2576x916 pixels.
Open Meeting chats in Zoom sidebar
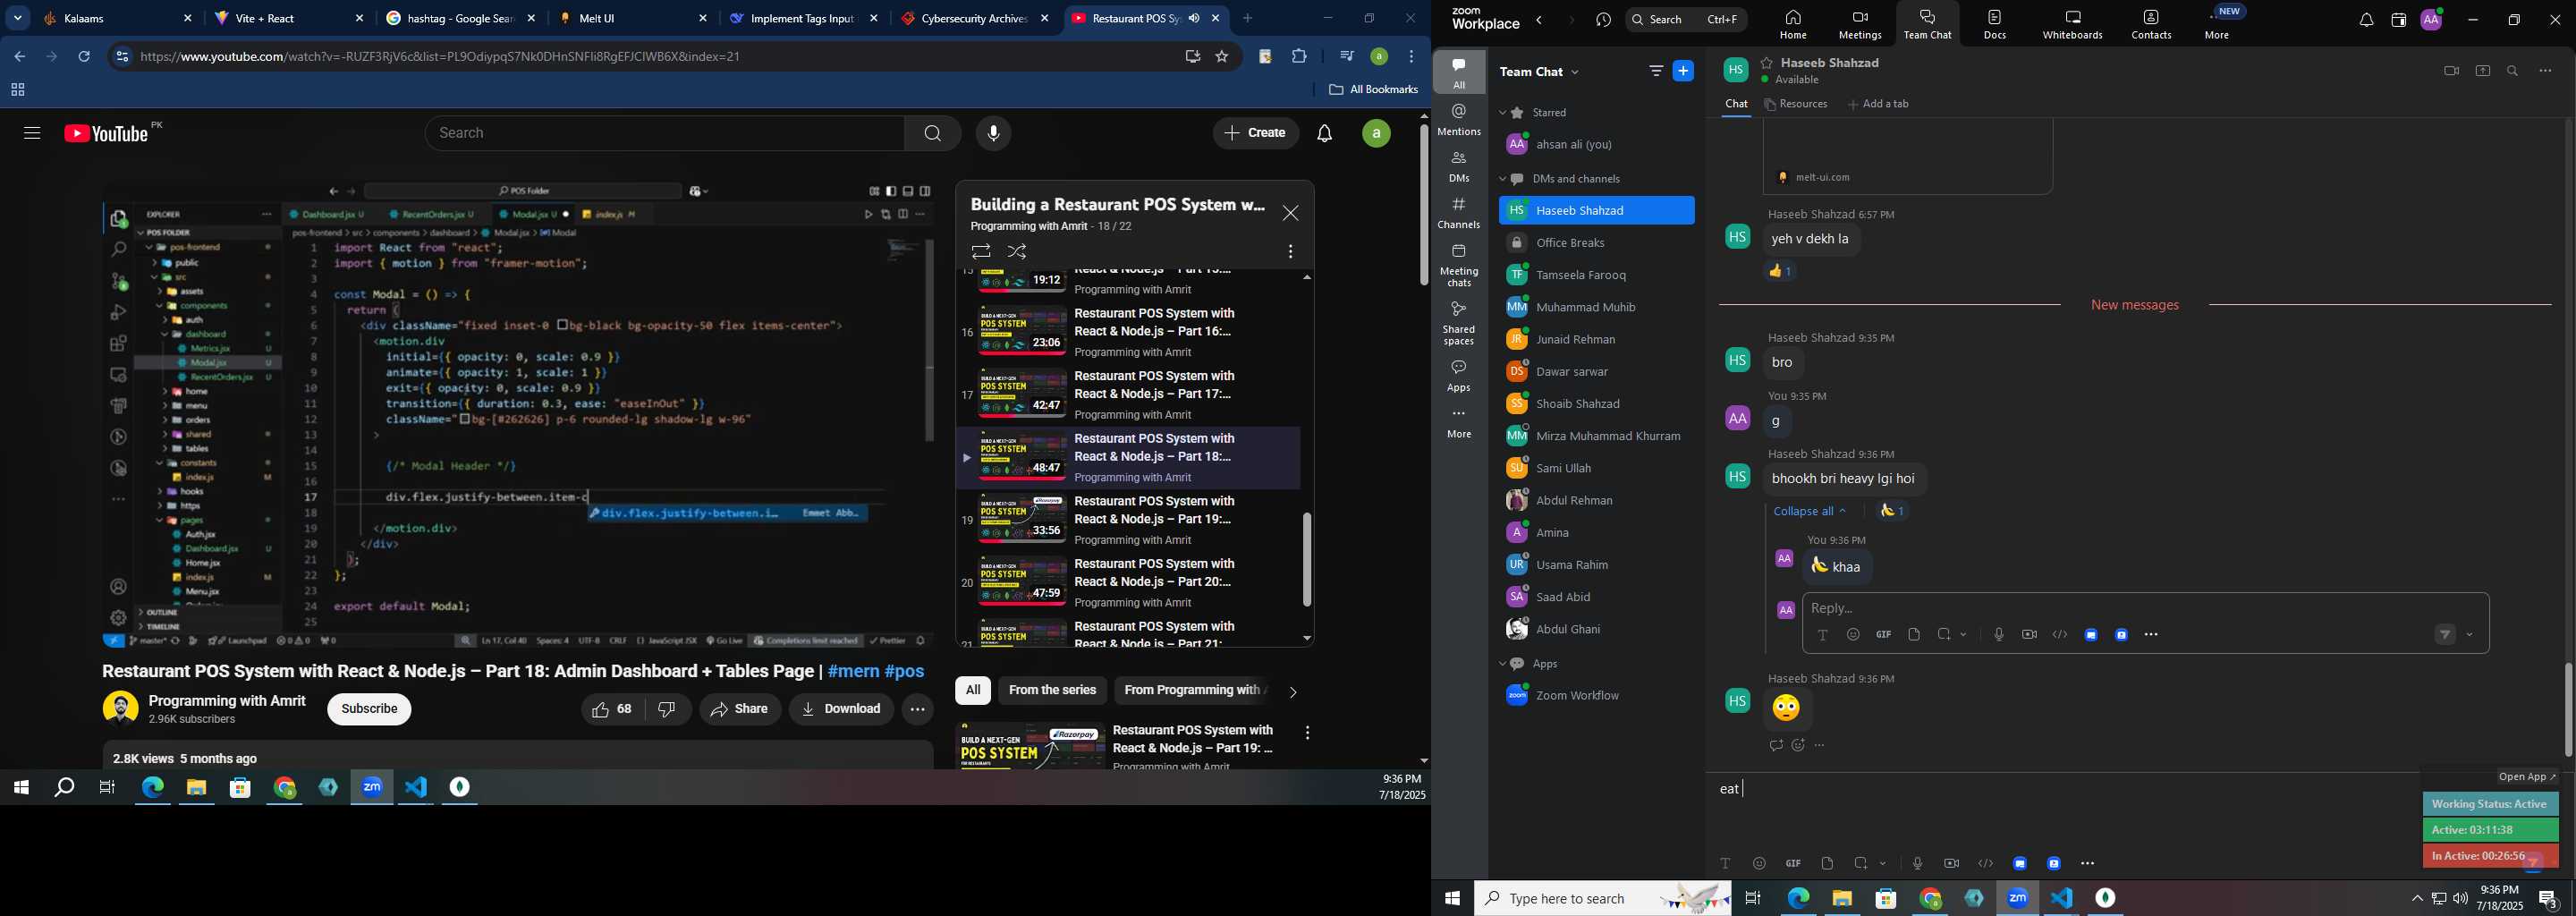(x=1459, y=266)
